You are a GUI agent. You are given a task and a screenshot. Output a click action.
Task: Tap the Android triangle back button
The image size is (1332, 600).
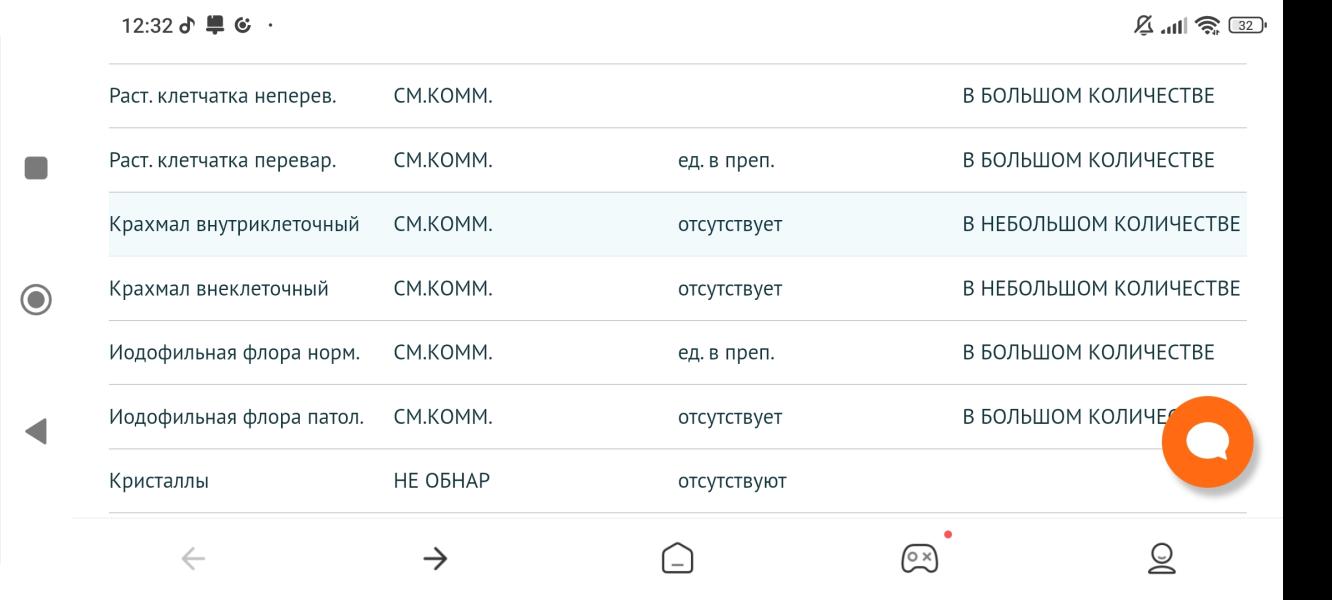36,431
